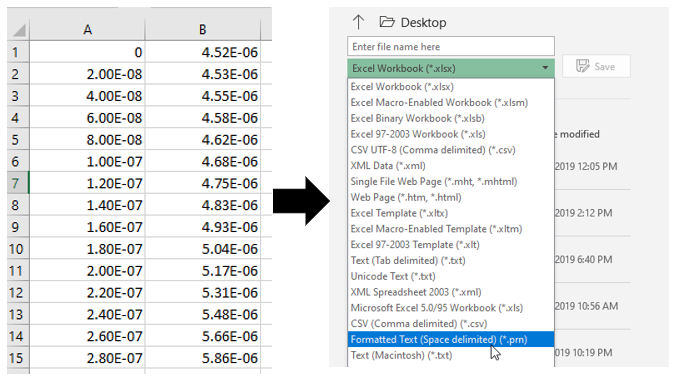The height and width of the screenshot is (379, 679).
Task: Click the up-arrow to go up one folder
Action: tap(358, 22)
